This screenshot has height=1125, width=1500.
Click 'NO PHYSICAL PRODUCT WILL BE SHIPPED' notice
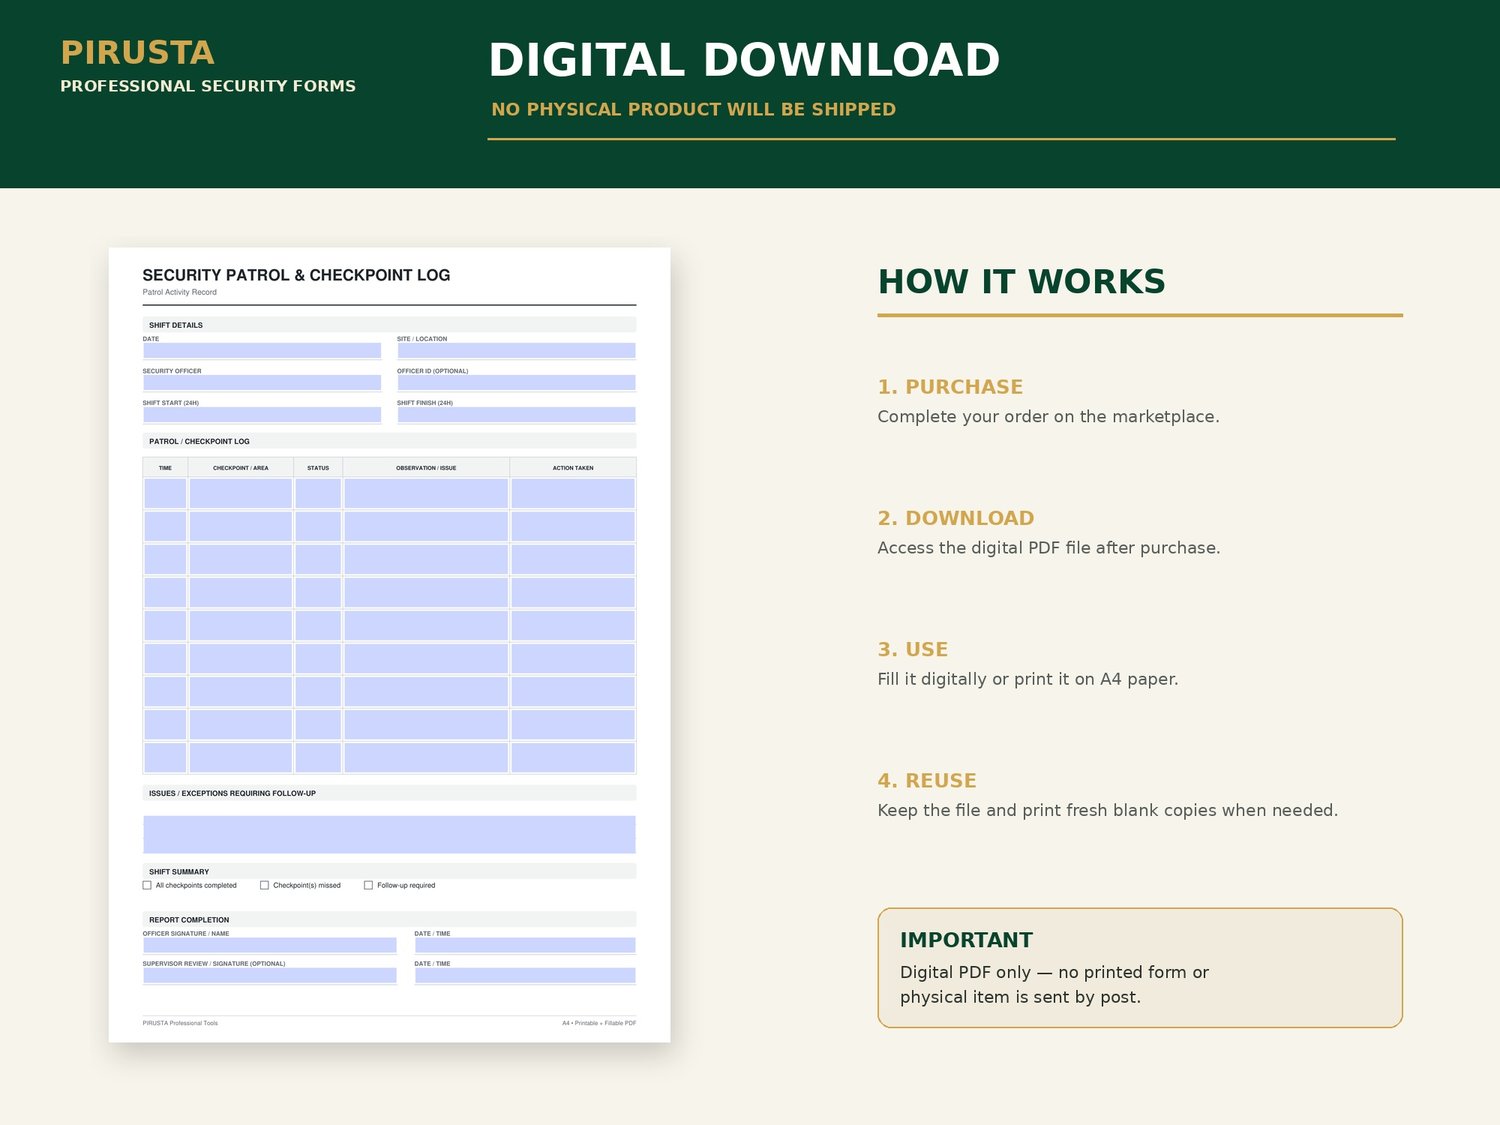click(693, 109)
